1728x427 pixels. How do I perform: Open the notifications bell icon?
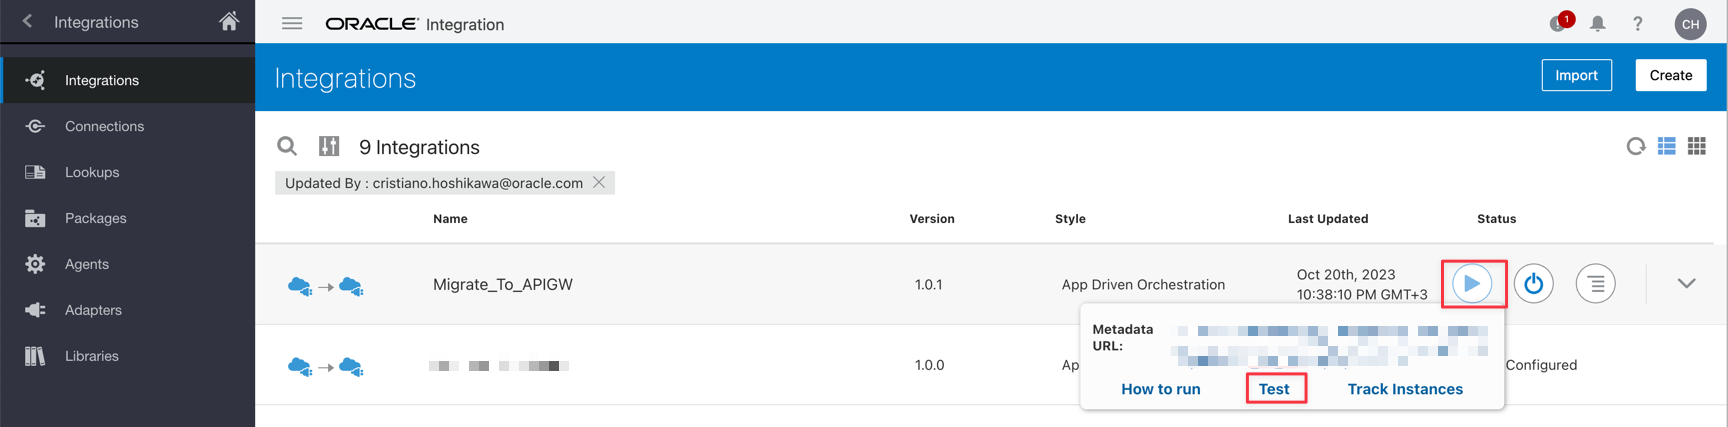pos(1598,23)
